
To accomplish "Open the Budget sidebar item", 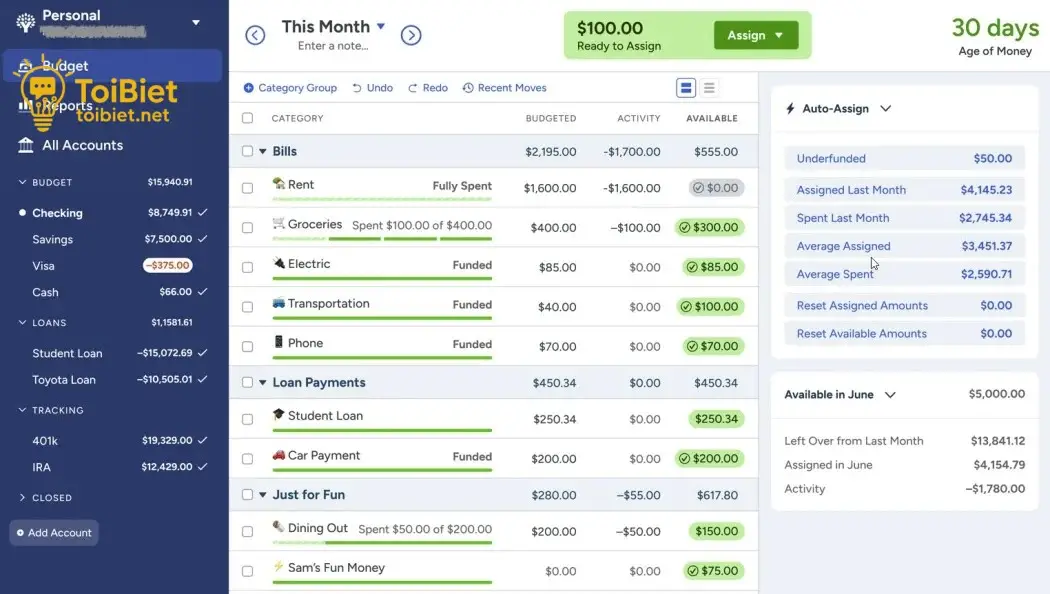I will tap(112, 66).
